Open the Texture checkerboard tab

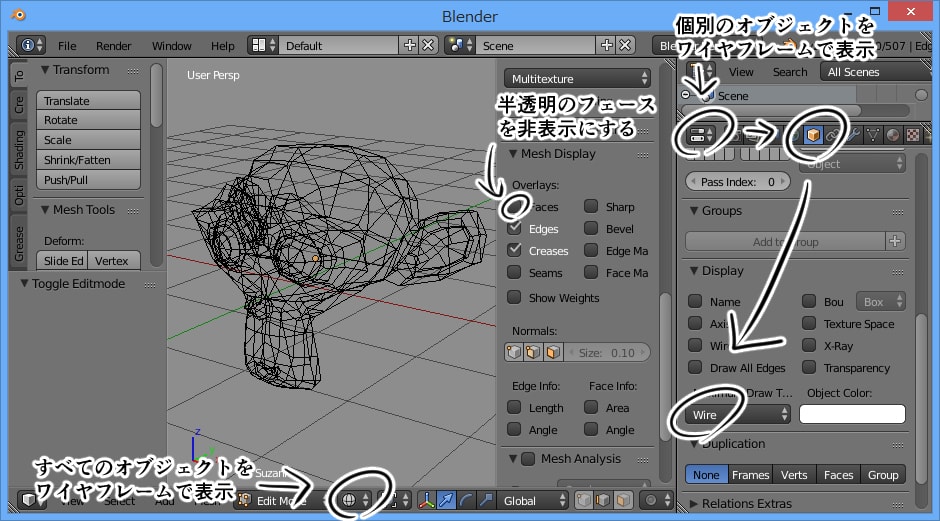pos(912,135)
